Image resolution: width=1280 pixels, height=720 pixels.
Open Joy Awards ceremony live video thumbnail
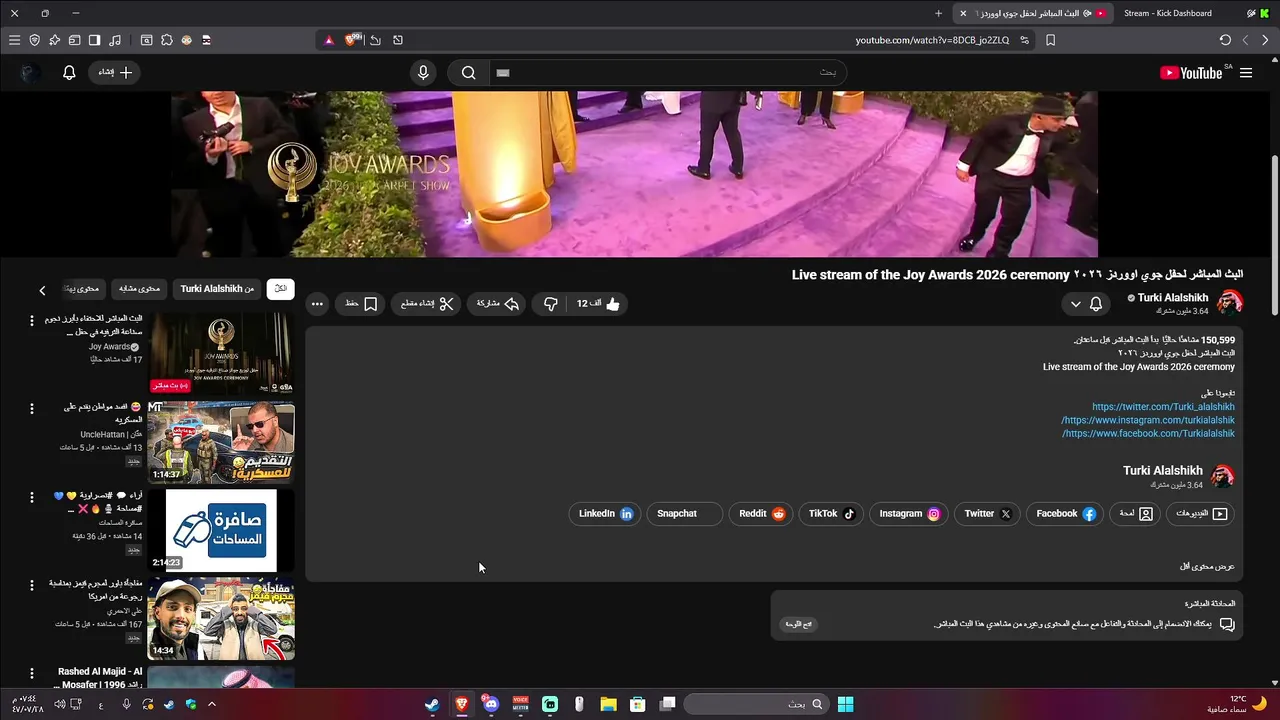click(221, 353)
